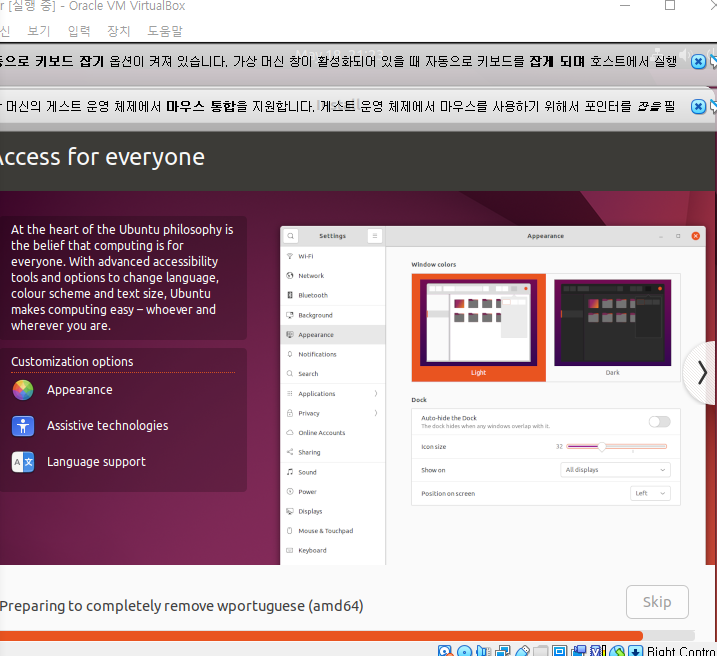Viewport: 717px width, 656px height.
Task: Open the hamburger menu in Settings header
Action: coord(375,236)
